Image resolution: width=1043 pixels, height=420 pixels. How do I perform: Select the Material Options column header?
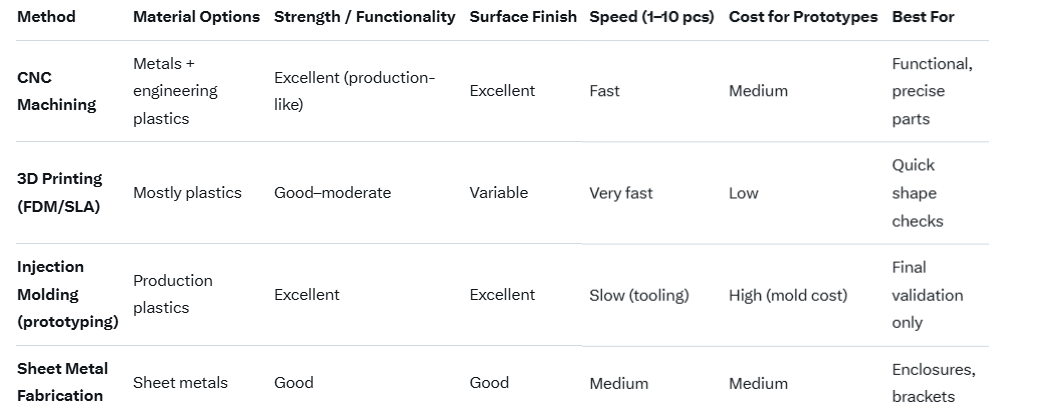pos(196,17)
